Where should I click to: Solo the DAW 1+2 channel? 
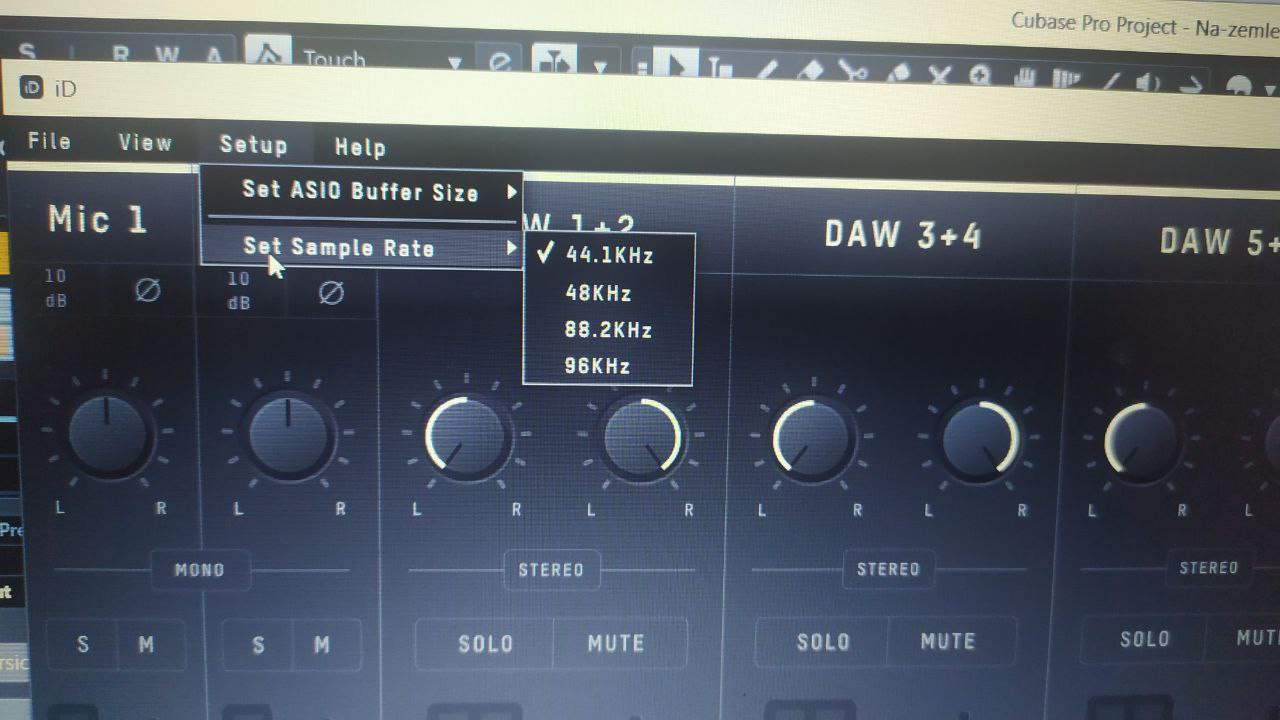485,644
